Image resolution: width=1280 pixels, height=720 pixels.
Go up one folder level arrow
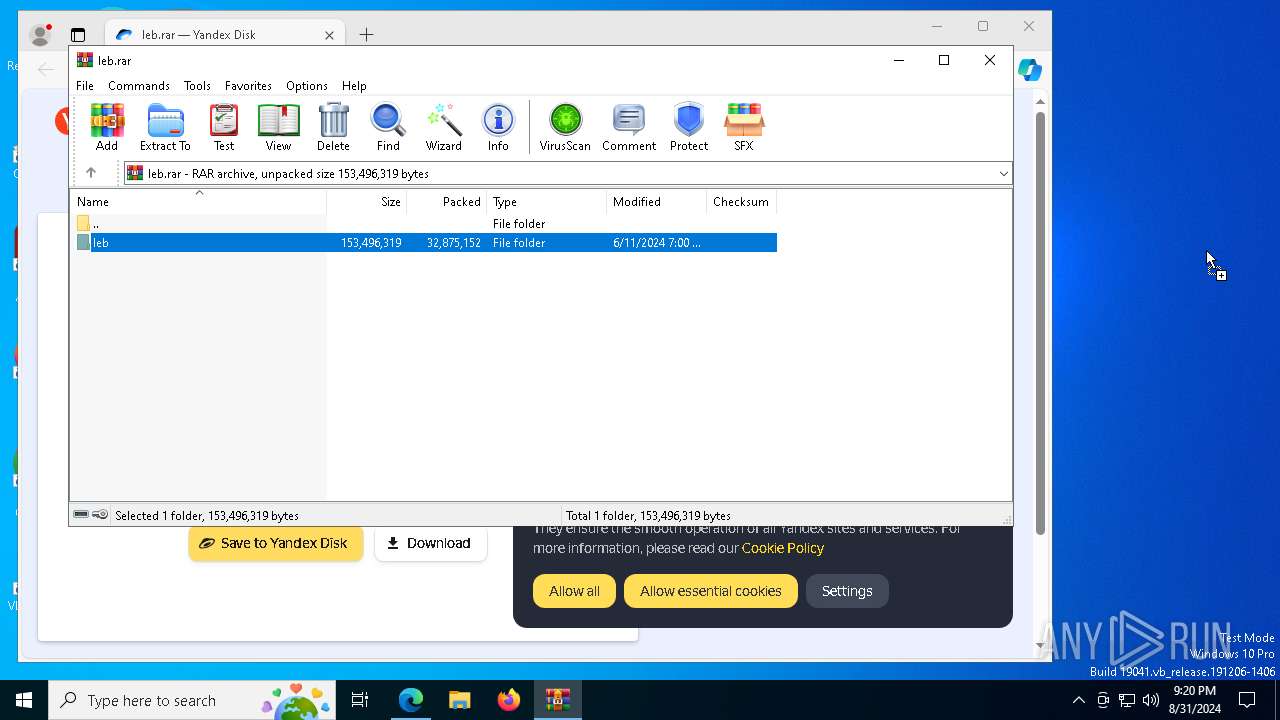[91, 173]
